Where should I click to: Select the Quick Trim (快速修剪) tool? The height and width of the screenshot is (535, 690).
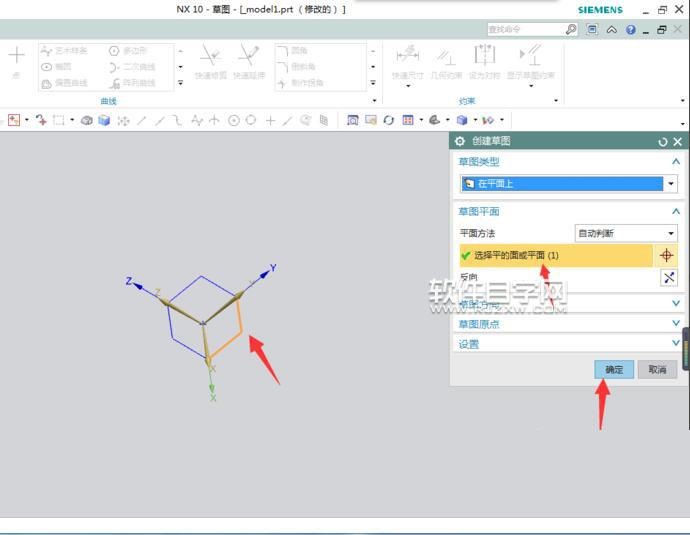point(211,60)
